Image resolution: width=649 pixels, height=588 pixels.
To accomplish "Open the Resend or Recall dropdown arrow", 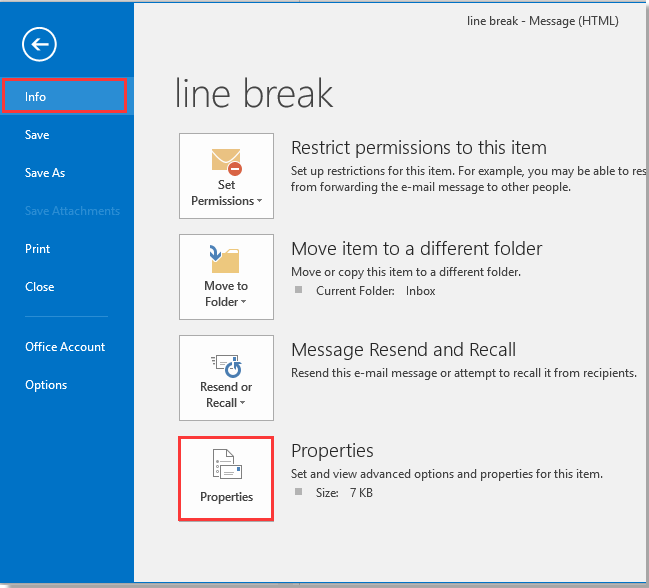I will coord(242,404).
